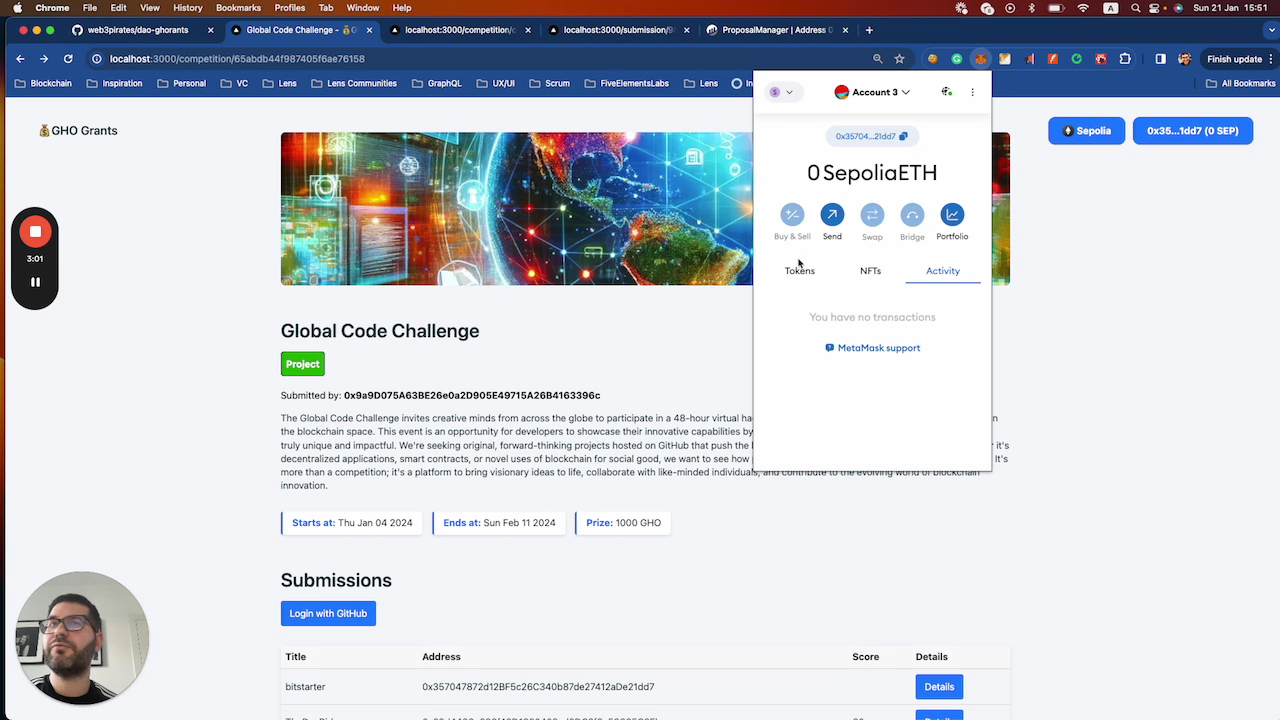Pause the screen recording
This screenshot has height=720, width=1280.
(x=35, y=282)
